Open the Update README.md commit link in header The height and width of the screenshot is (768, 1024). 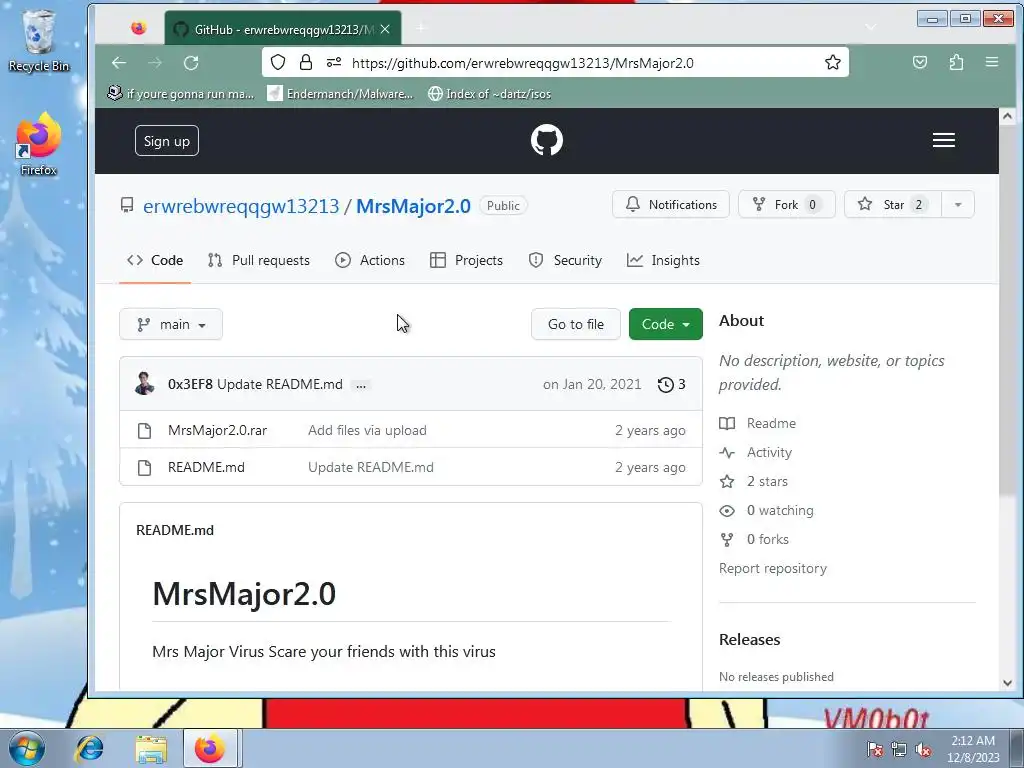point(280,385)
